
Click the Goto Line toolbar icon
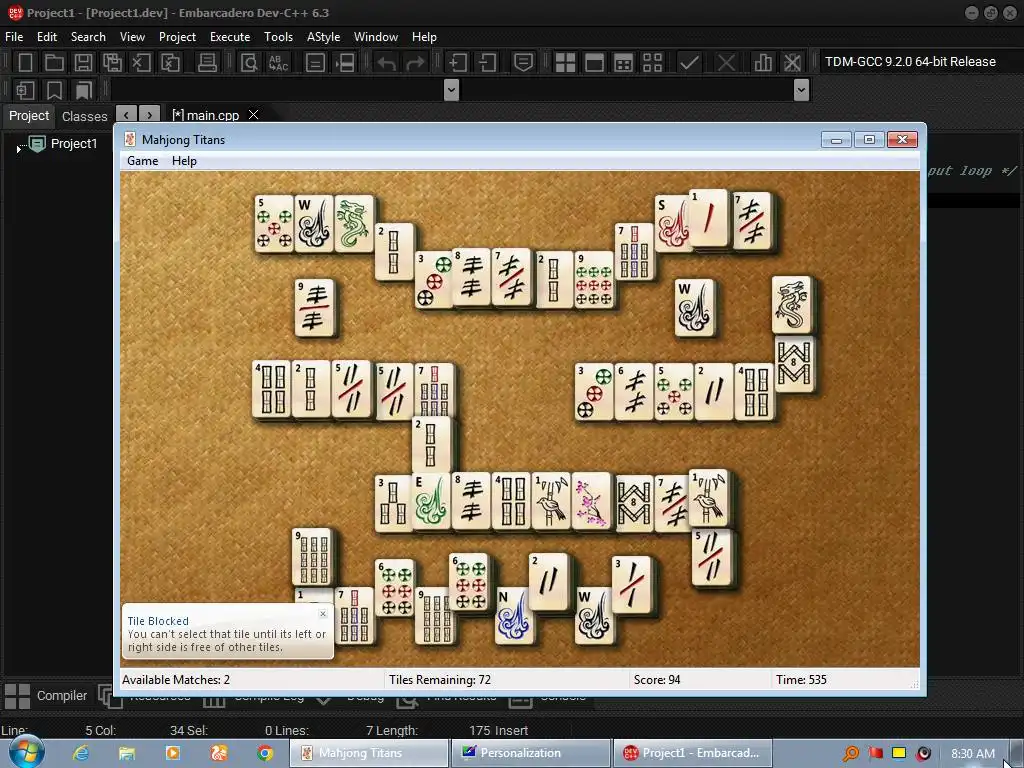(315, 63)
